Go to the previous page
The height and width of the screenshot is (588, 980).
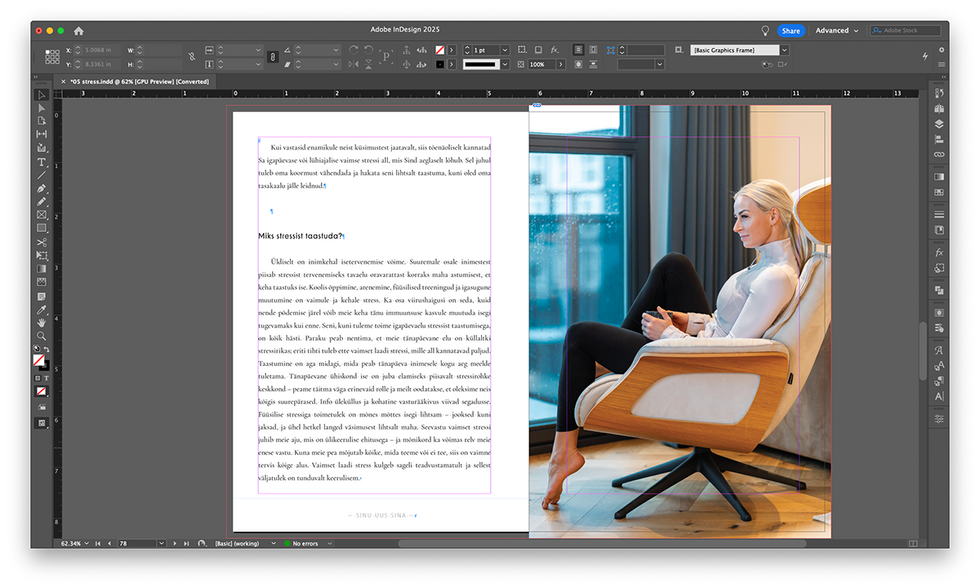109,544
